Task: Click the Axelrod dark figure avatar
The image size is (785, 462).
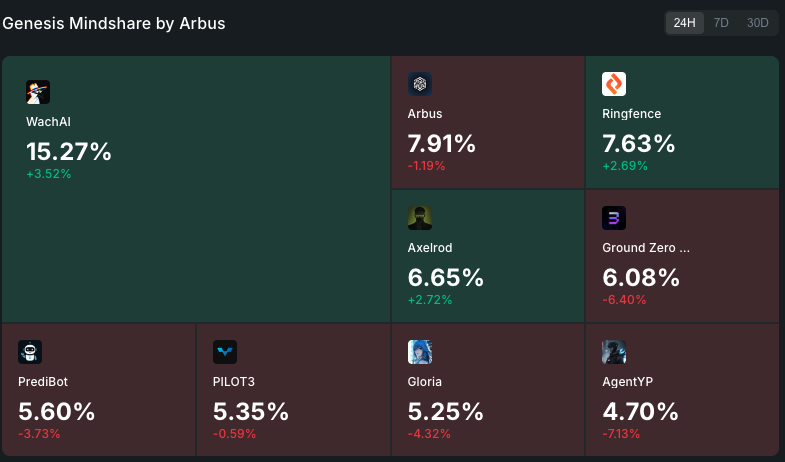Action: pos(420,218)
